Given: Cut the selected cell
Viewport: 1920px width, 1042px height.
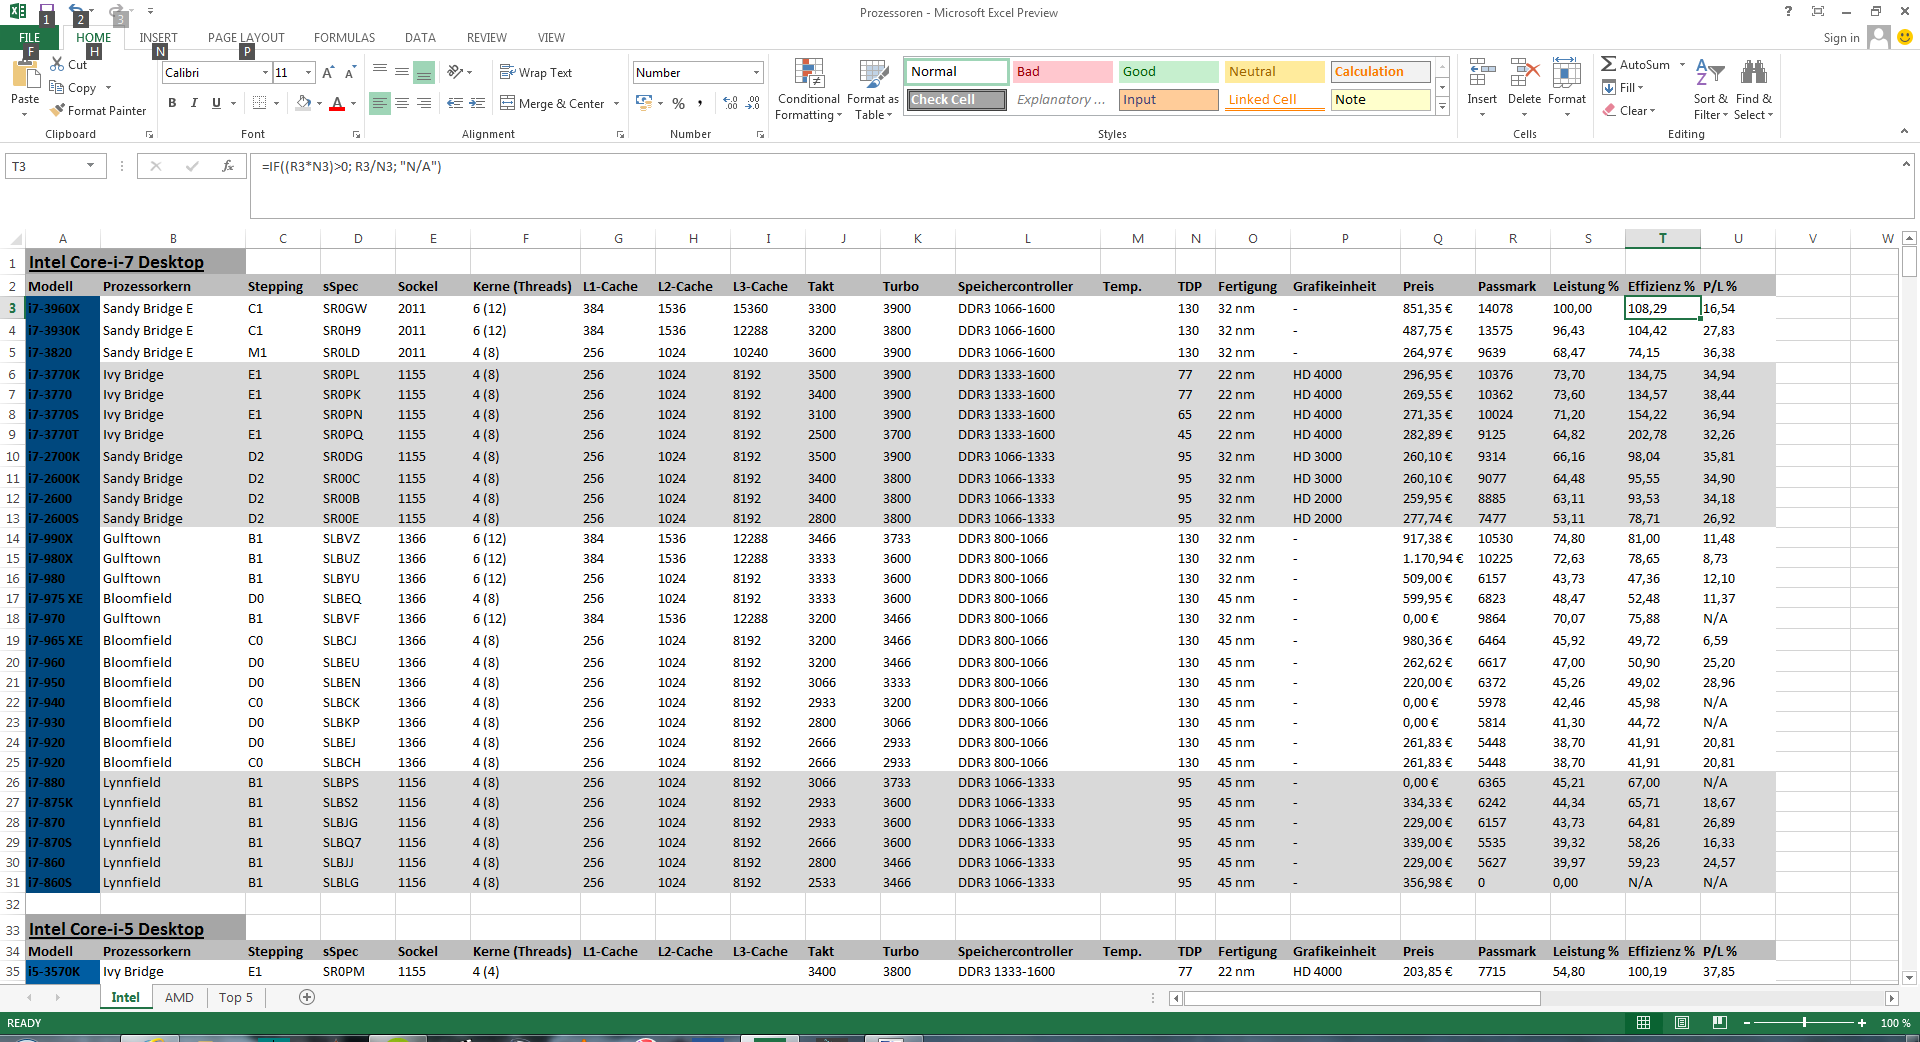Looking at the screenshot, I should tap(69, 65).
